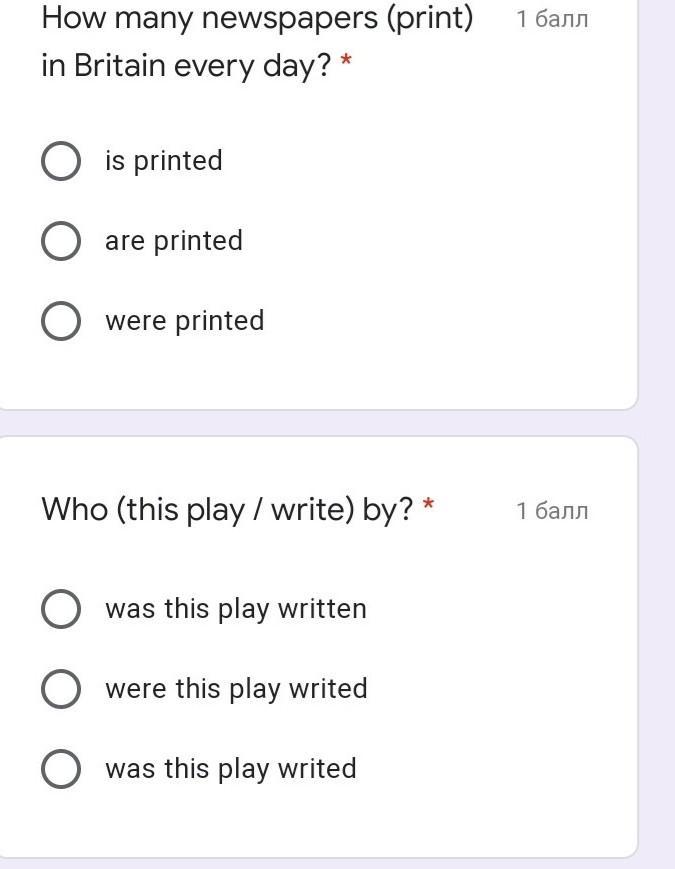Click the 'Who (this play / write) by?' question text
675x869 pixels.
click(227, 509)
